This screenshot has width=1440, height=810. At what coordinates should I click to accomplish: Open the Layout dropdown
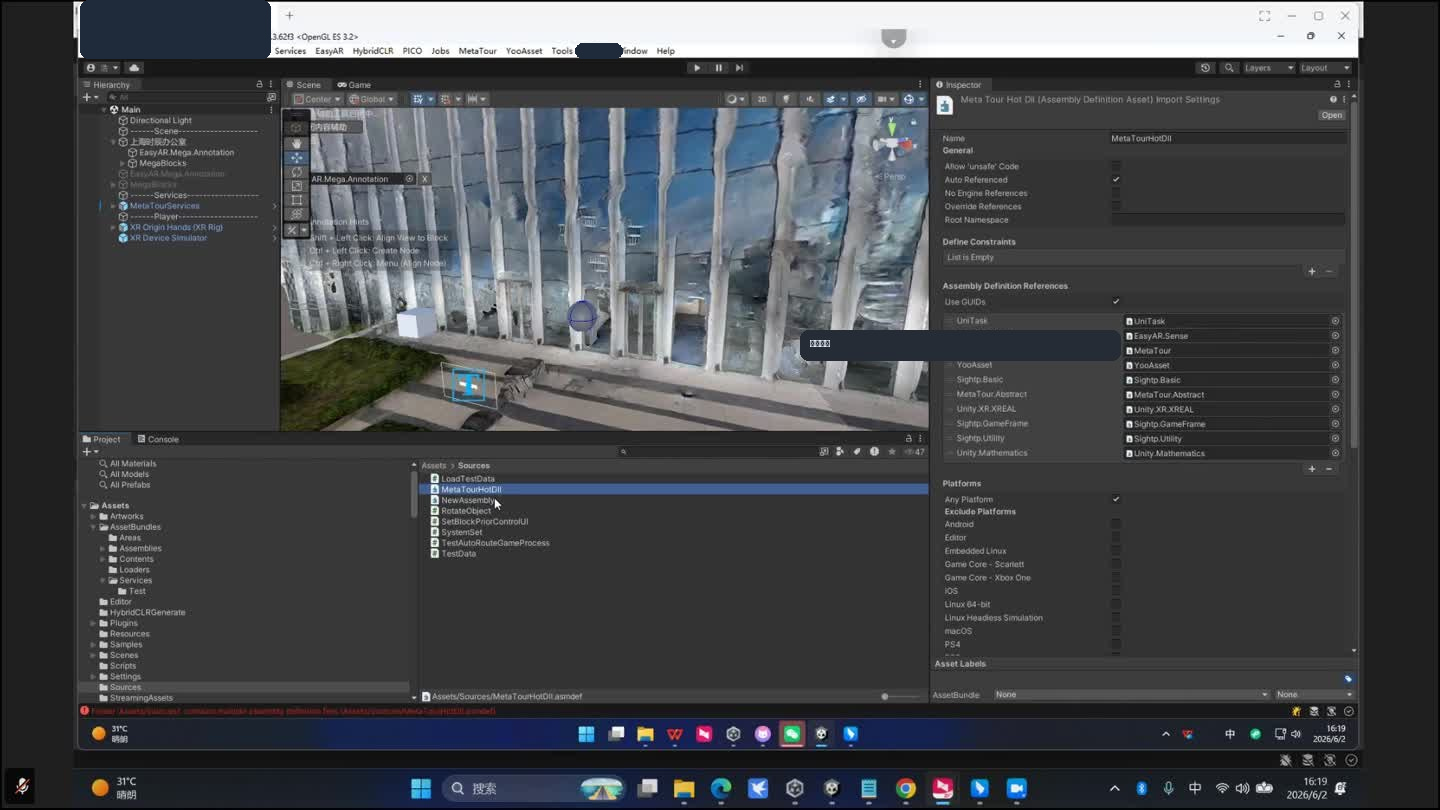click(x=1325, y=68)
